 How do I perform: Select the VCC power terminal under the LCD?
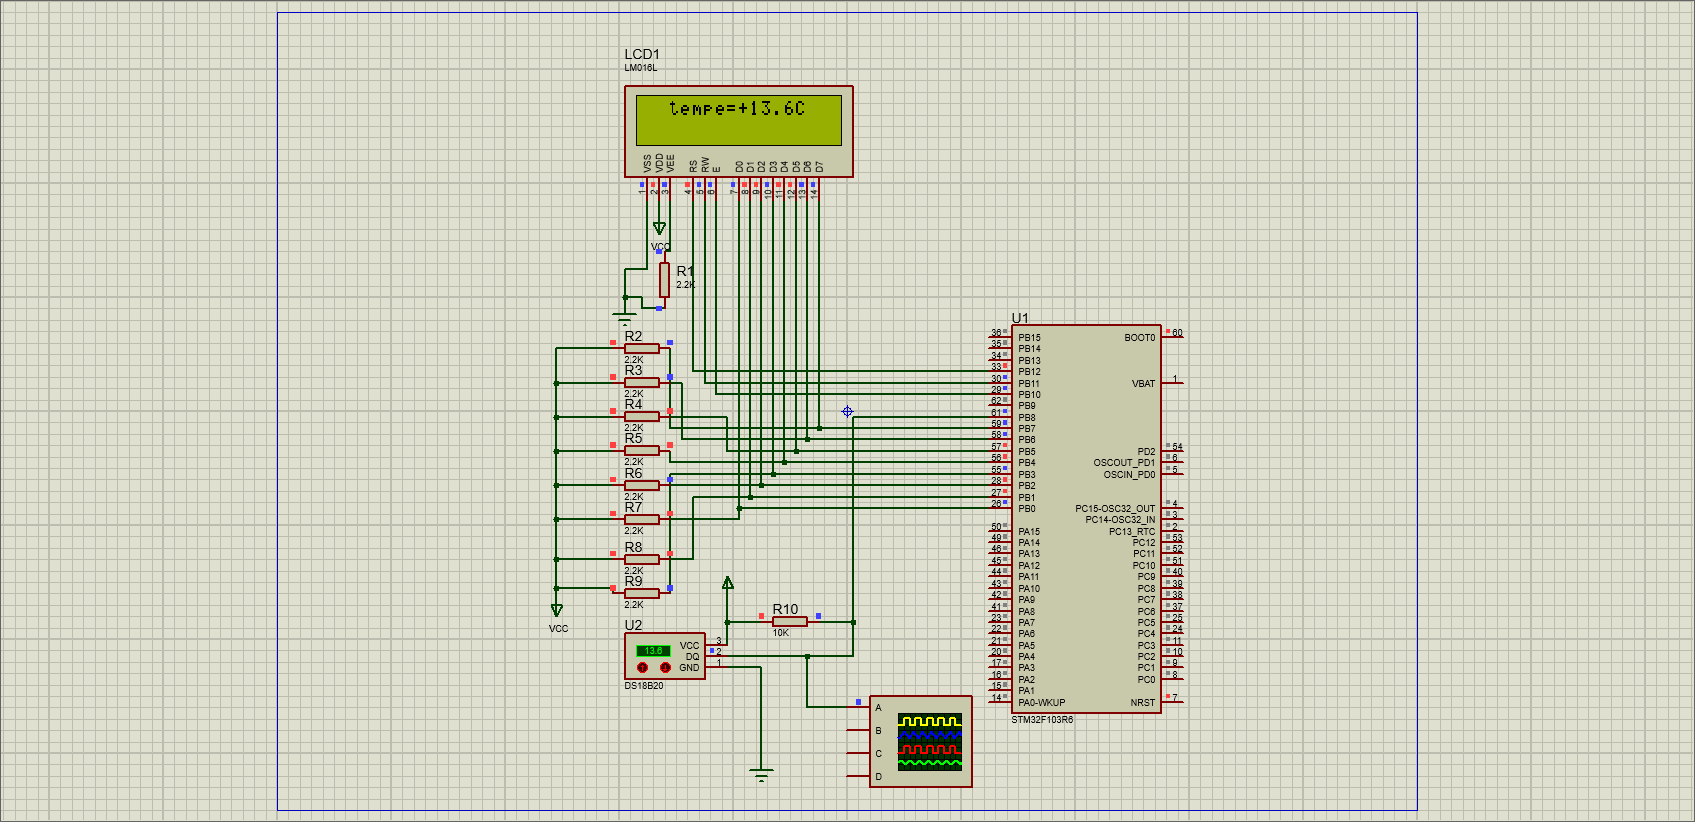pyautogui.click(x=659, y=229)
